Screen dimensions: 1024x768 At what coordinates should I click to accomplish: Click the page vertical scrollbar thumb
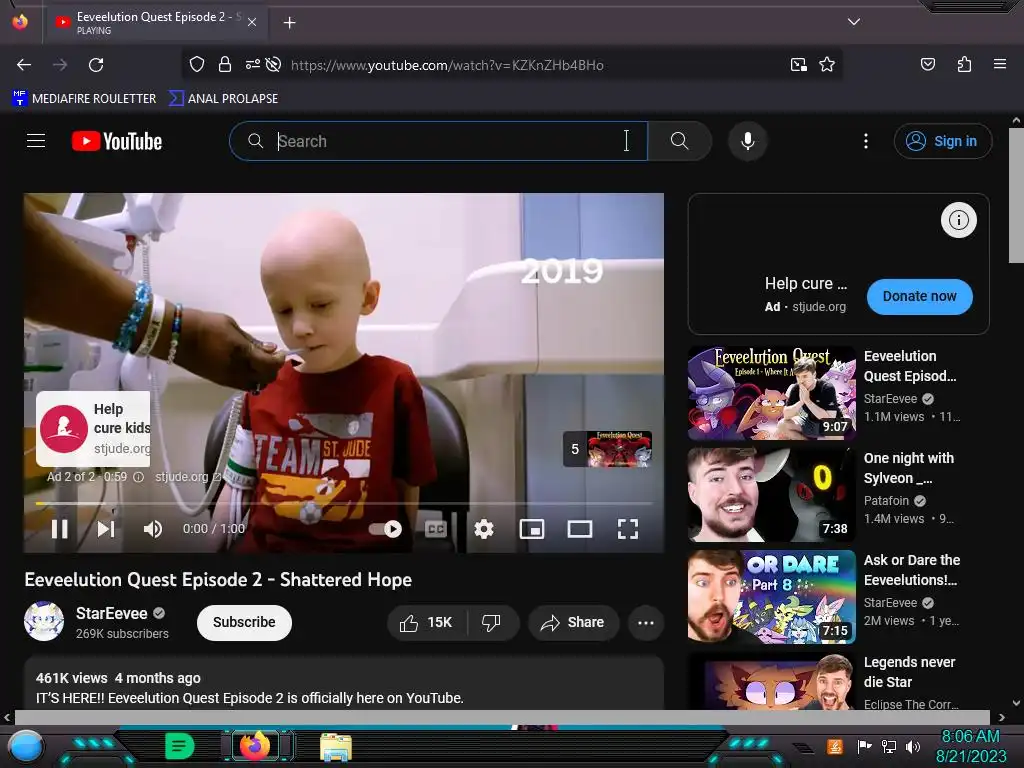[x=1016, y=195]
